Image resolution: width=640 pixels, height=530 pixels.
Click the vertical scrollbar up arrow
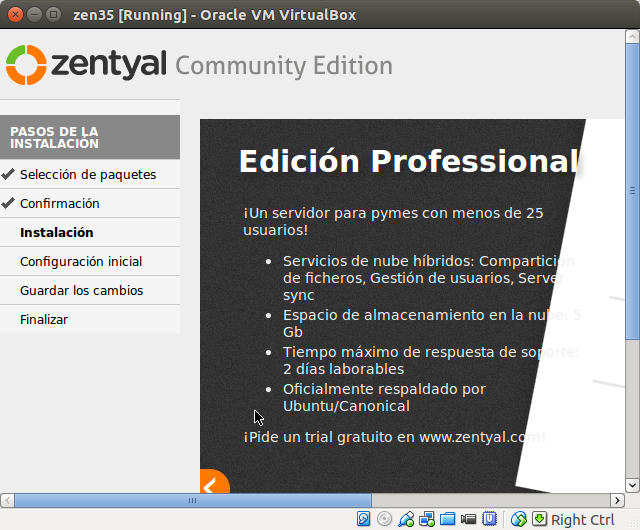pos(632,36)
